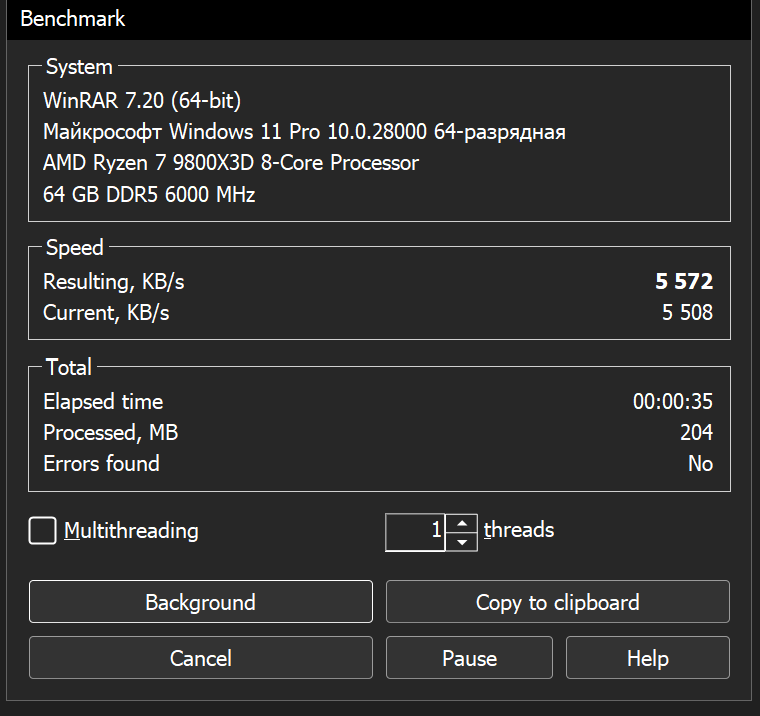Click the Windows 11 Pro version line
This screenshot has height=716, width=760.
pyautogui.click(x=304, y=132)
